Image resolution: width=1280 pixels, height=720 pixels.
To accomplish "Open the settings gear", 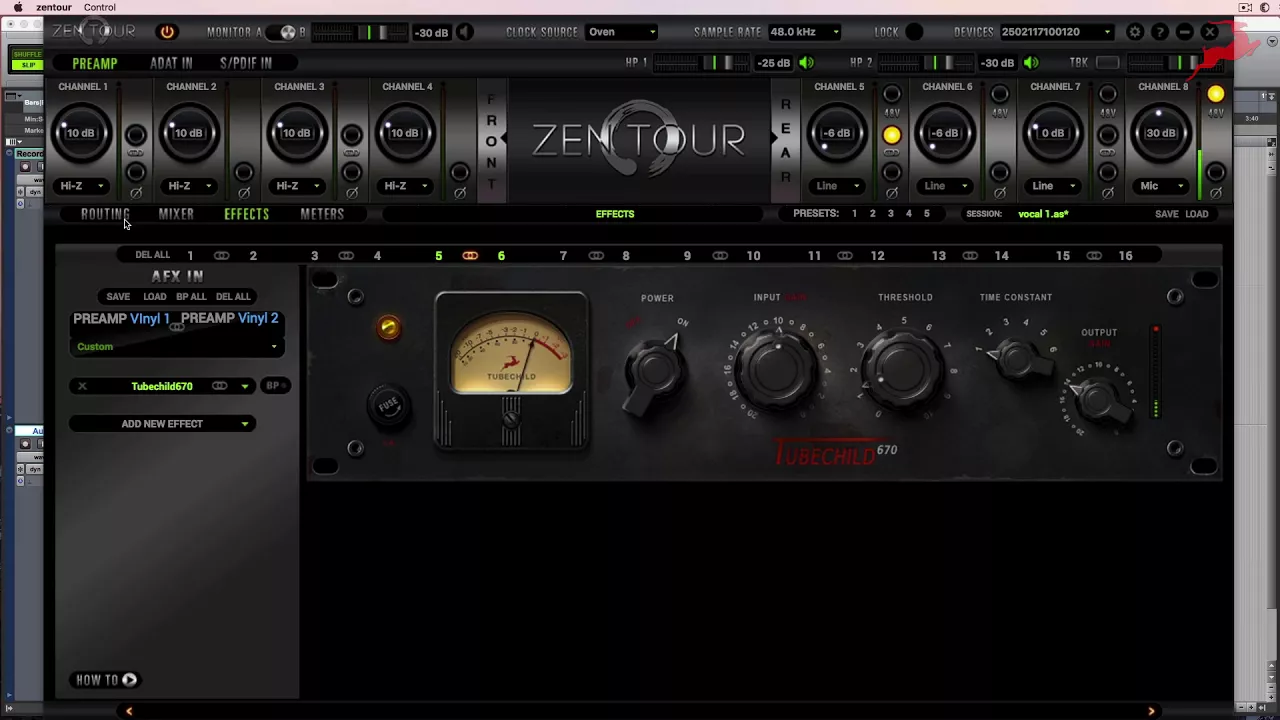I will pos(1134,32).
